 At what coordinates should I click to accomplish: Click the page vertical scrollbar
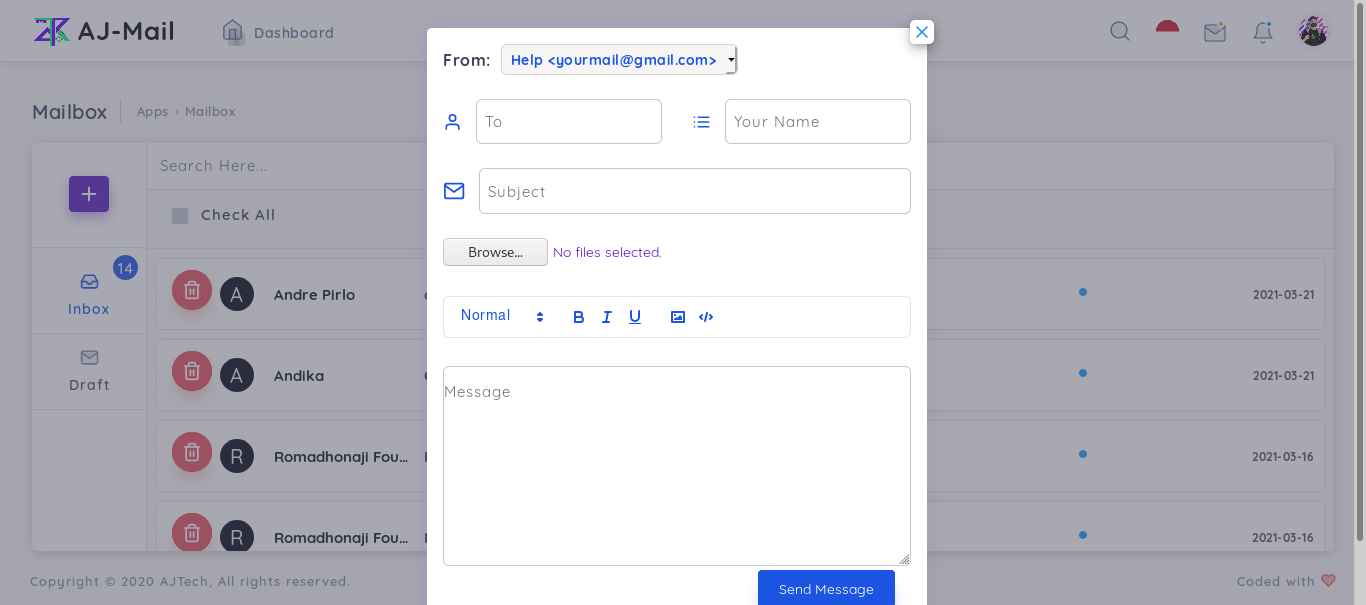coord(1360,271)
